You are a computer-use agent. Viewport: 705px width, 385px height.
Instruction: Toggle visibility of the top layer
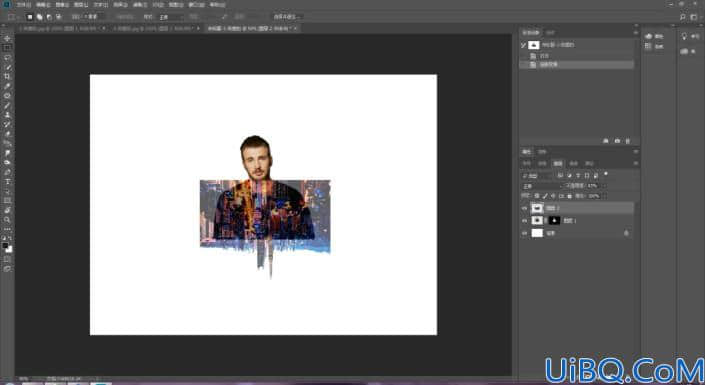tap(524, 208)
